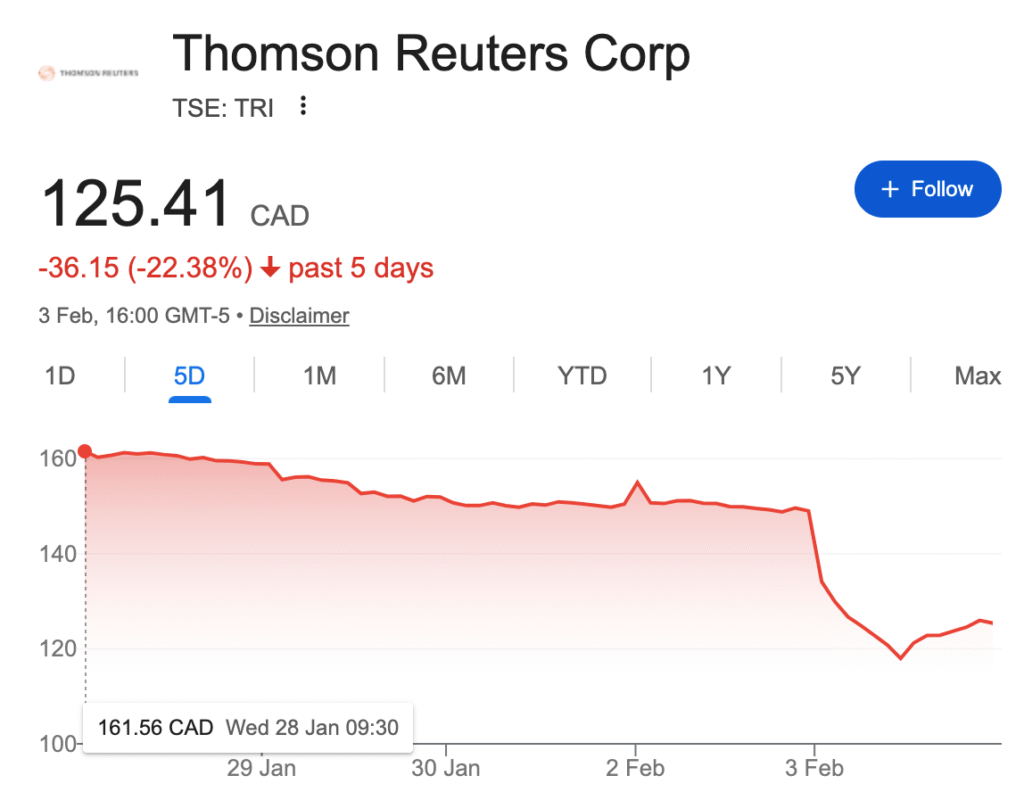
Task: Open the Disclaimer link
Action: pos(298,315)
